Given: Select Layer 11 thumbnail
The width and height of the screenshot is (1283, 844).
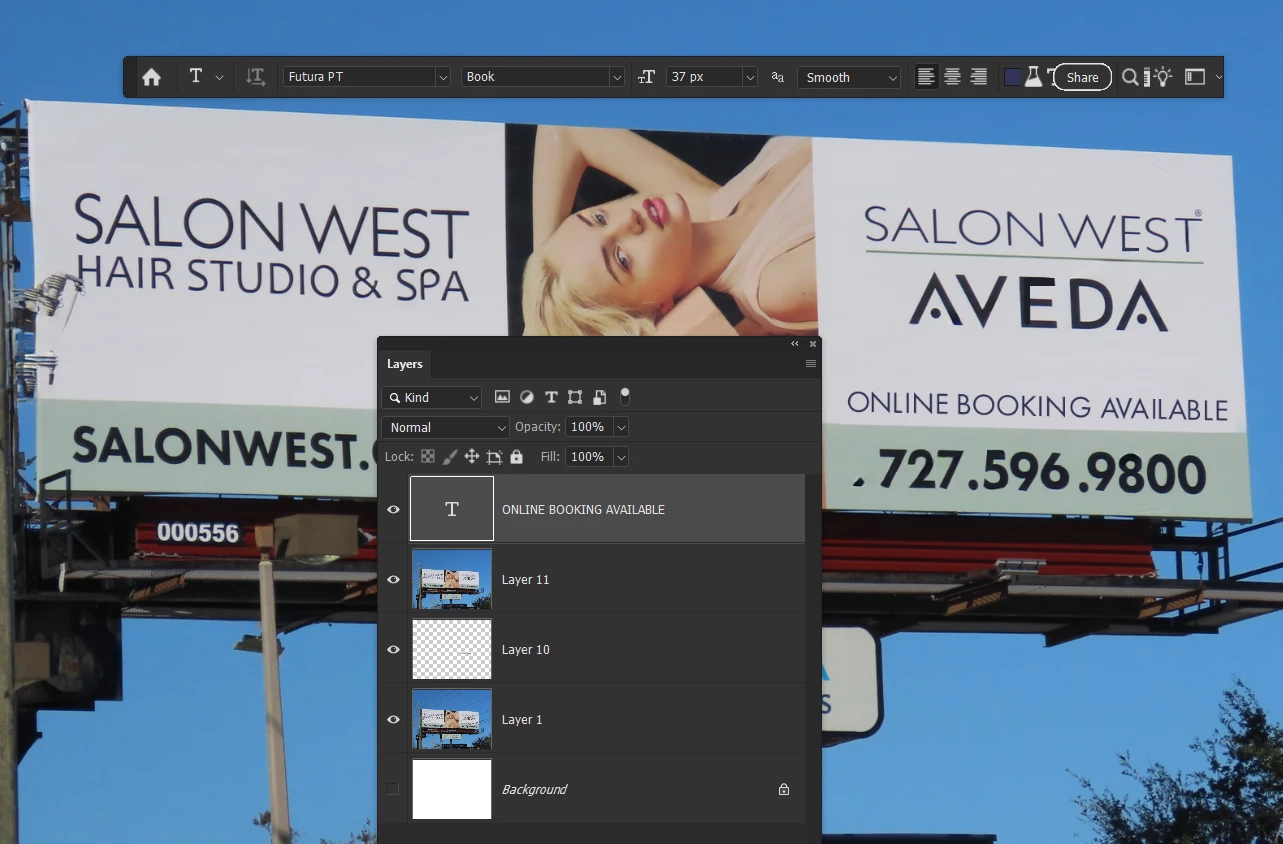Looking at the screenshot, I should pyautogui.click(x=452, y=579).
